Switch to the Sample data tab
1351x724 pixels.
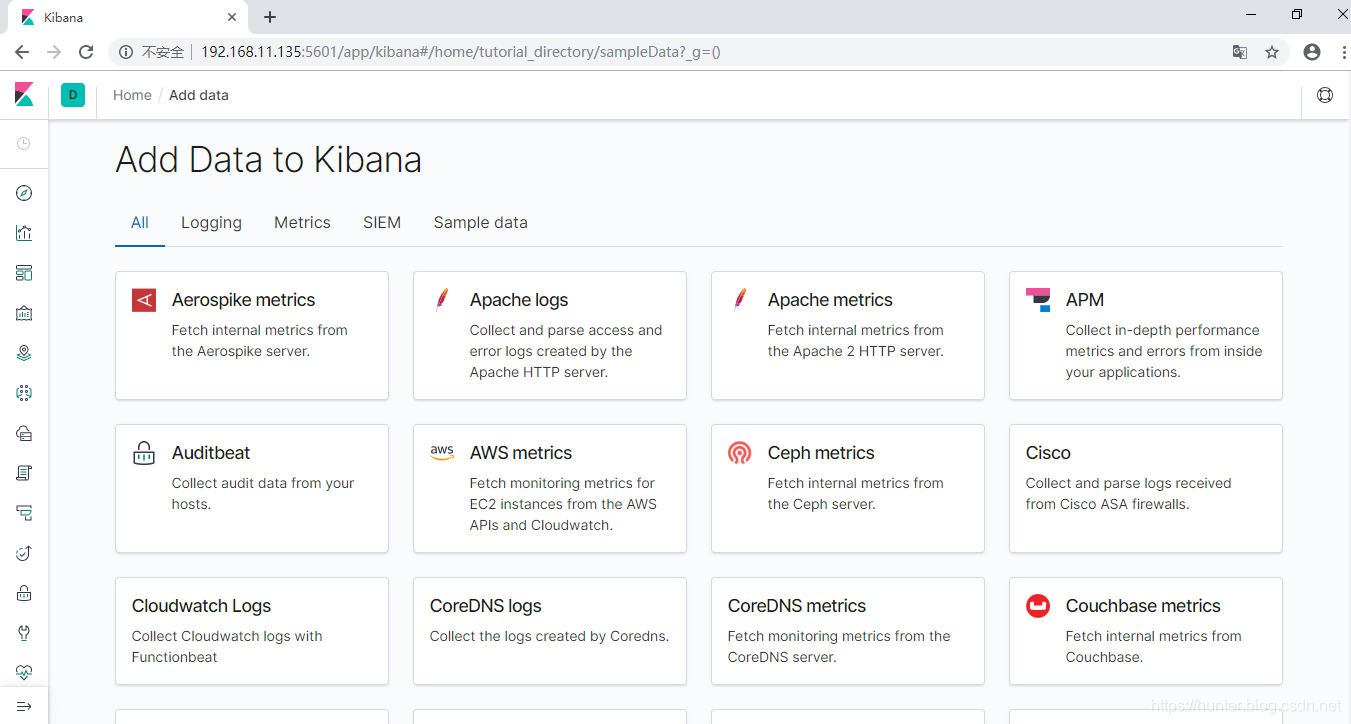pyautogui.click(x=480, y=223)
